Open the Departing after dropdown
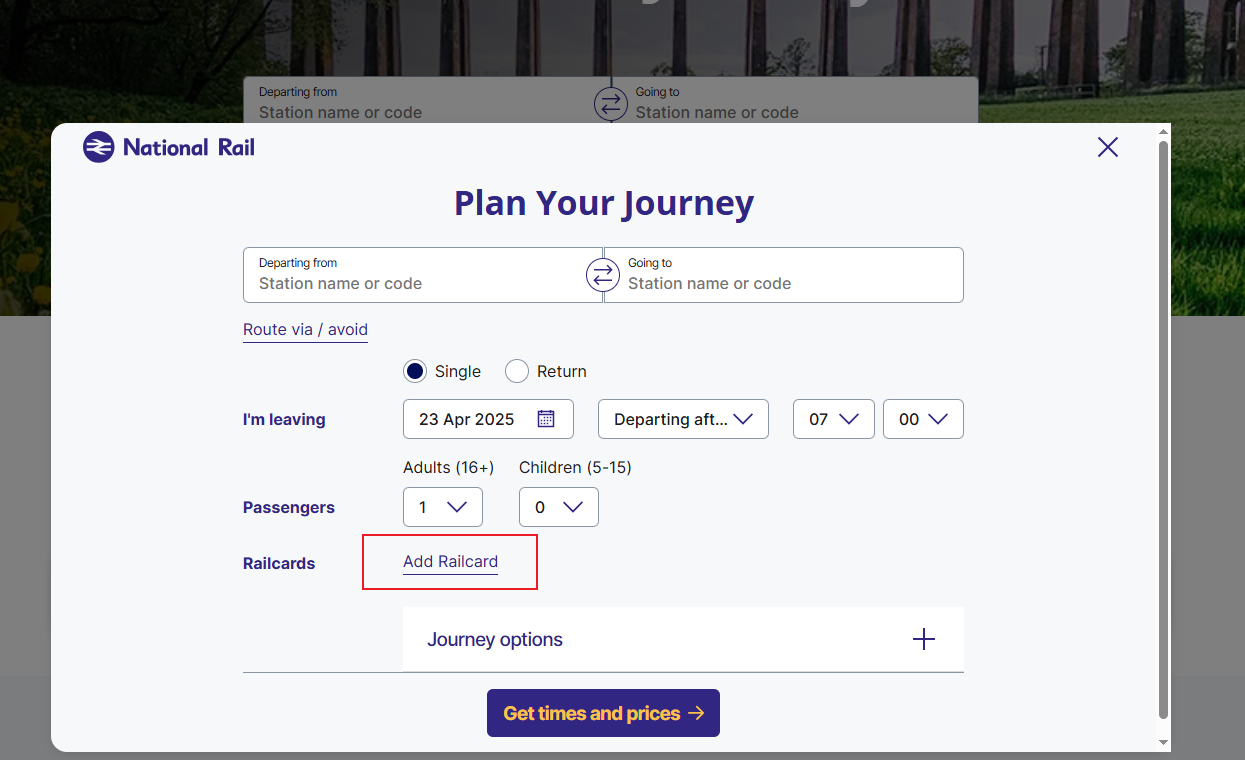 pyautogui.click(x=683, y=419)
